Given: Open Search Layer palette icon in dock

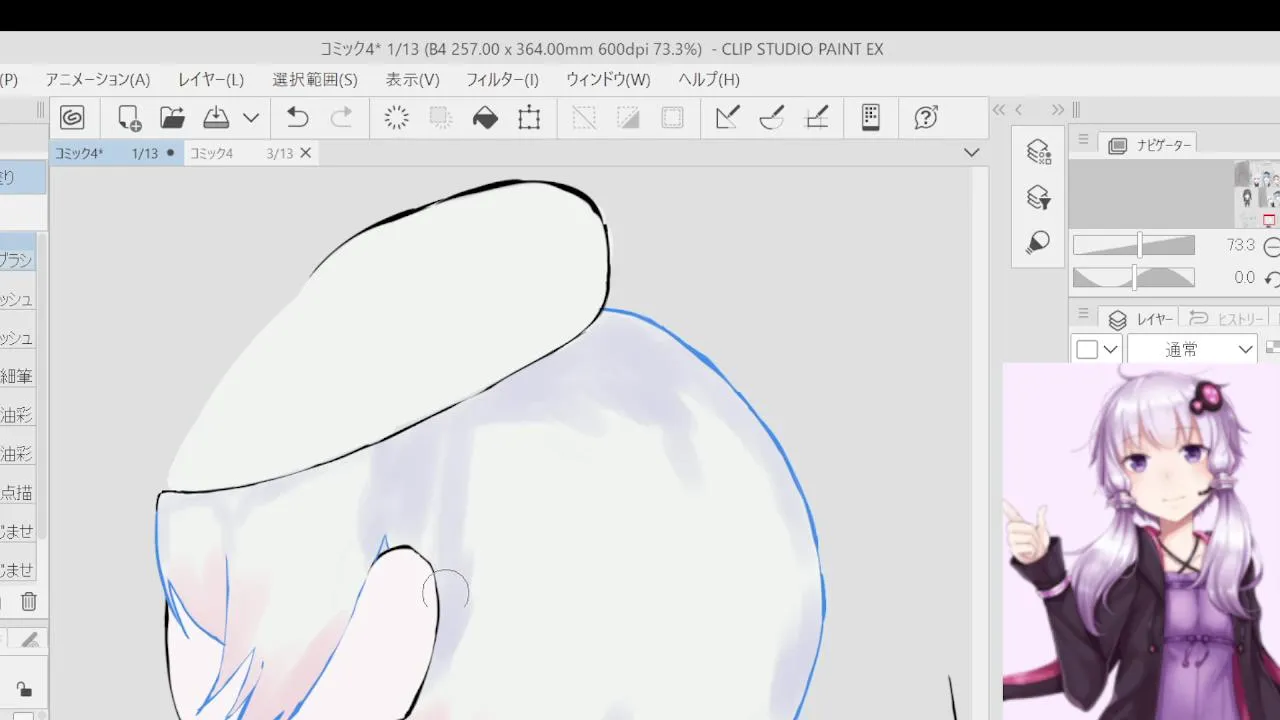Looking at the screenshot, I should pos(1039,197).
